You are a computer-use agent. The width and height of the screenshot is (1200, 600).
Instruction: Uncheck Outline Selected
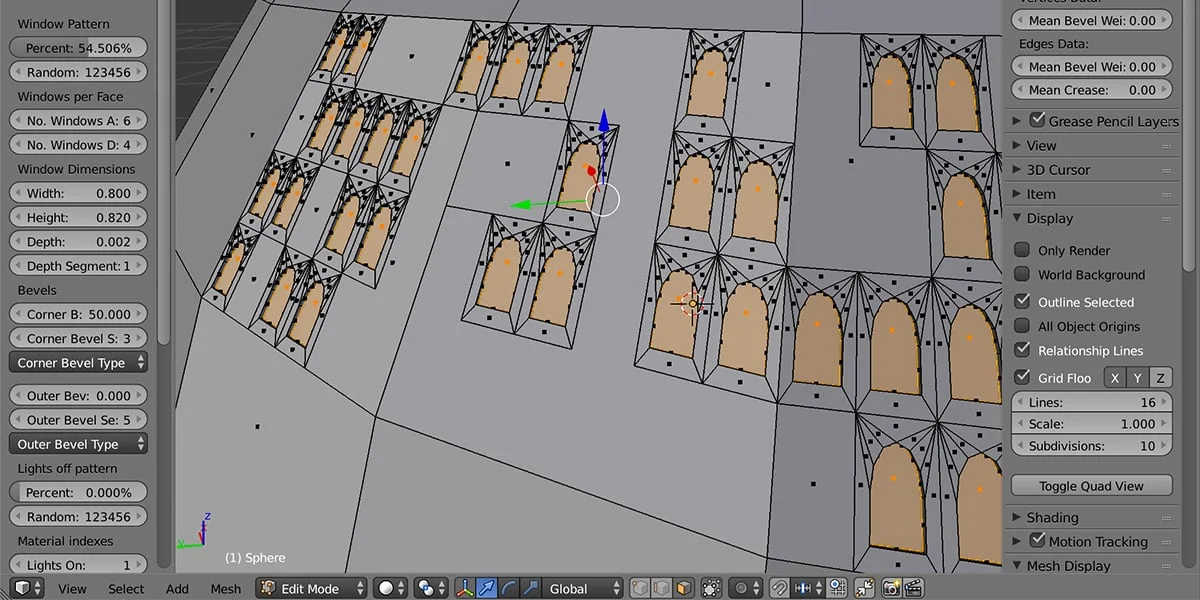click(x=1022, y=302)
